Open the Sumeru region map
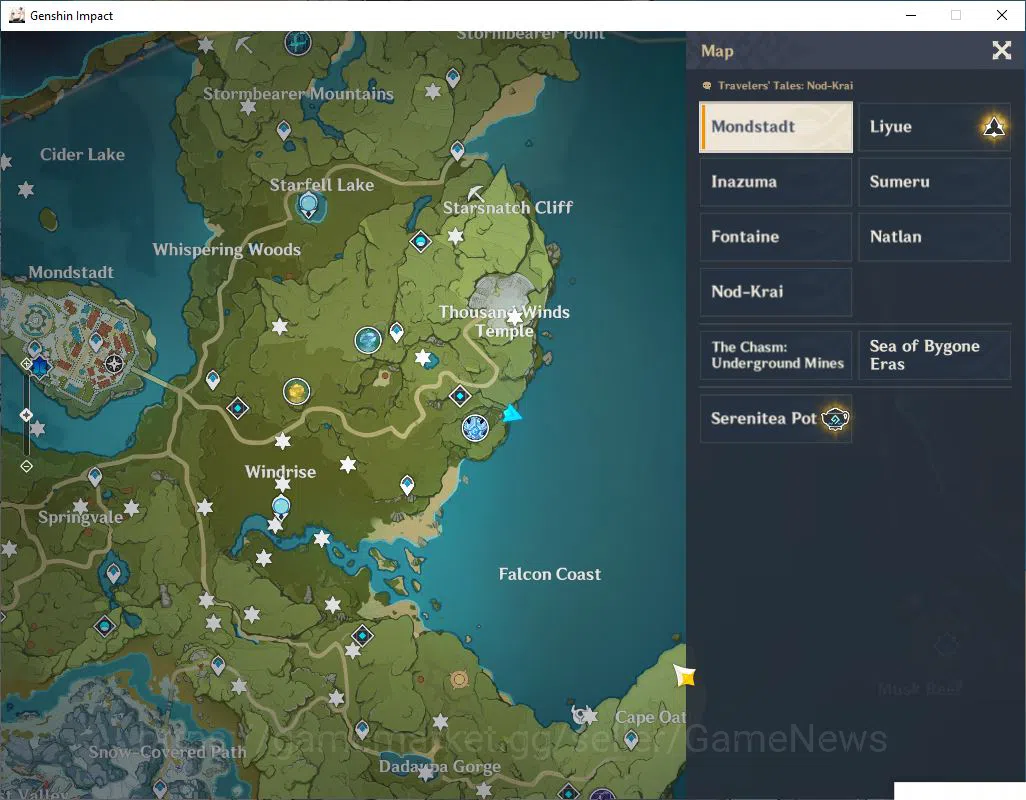The image size is (1026, 800). 934,182
